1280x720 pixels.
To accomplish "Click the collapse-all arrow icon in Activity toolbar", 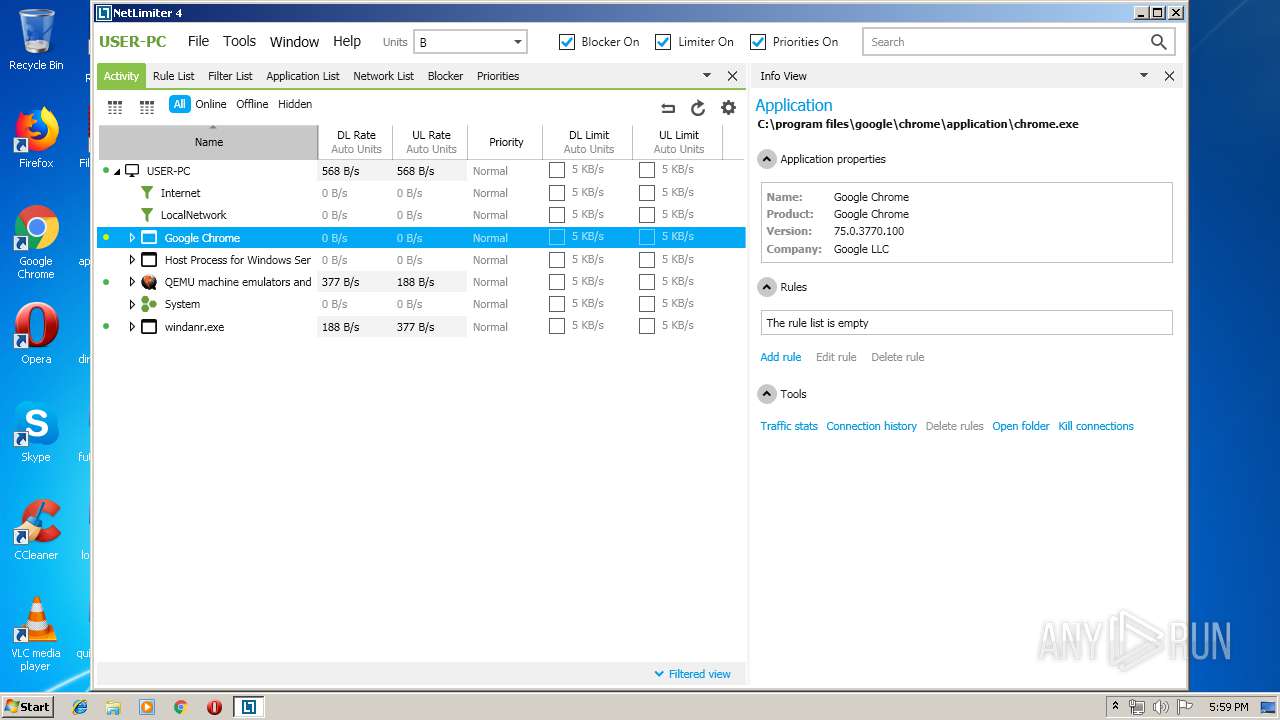I will click(668, 108).
